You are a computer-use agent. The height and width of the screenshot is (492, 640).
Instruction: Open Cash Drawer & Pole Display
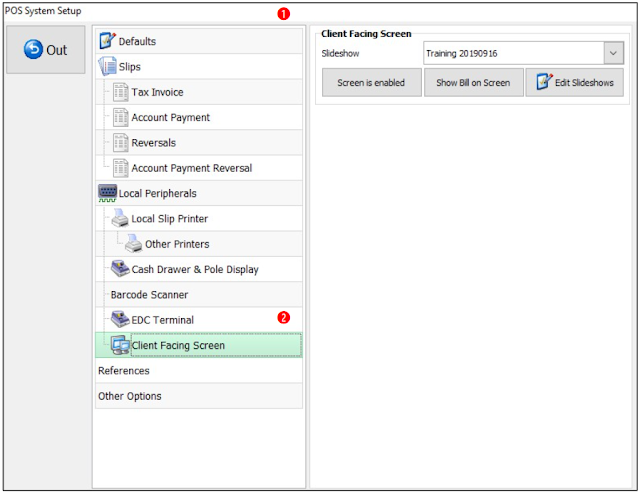pyautogui.click(x=199, y=269)
